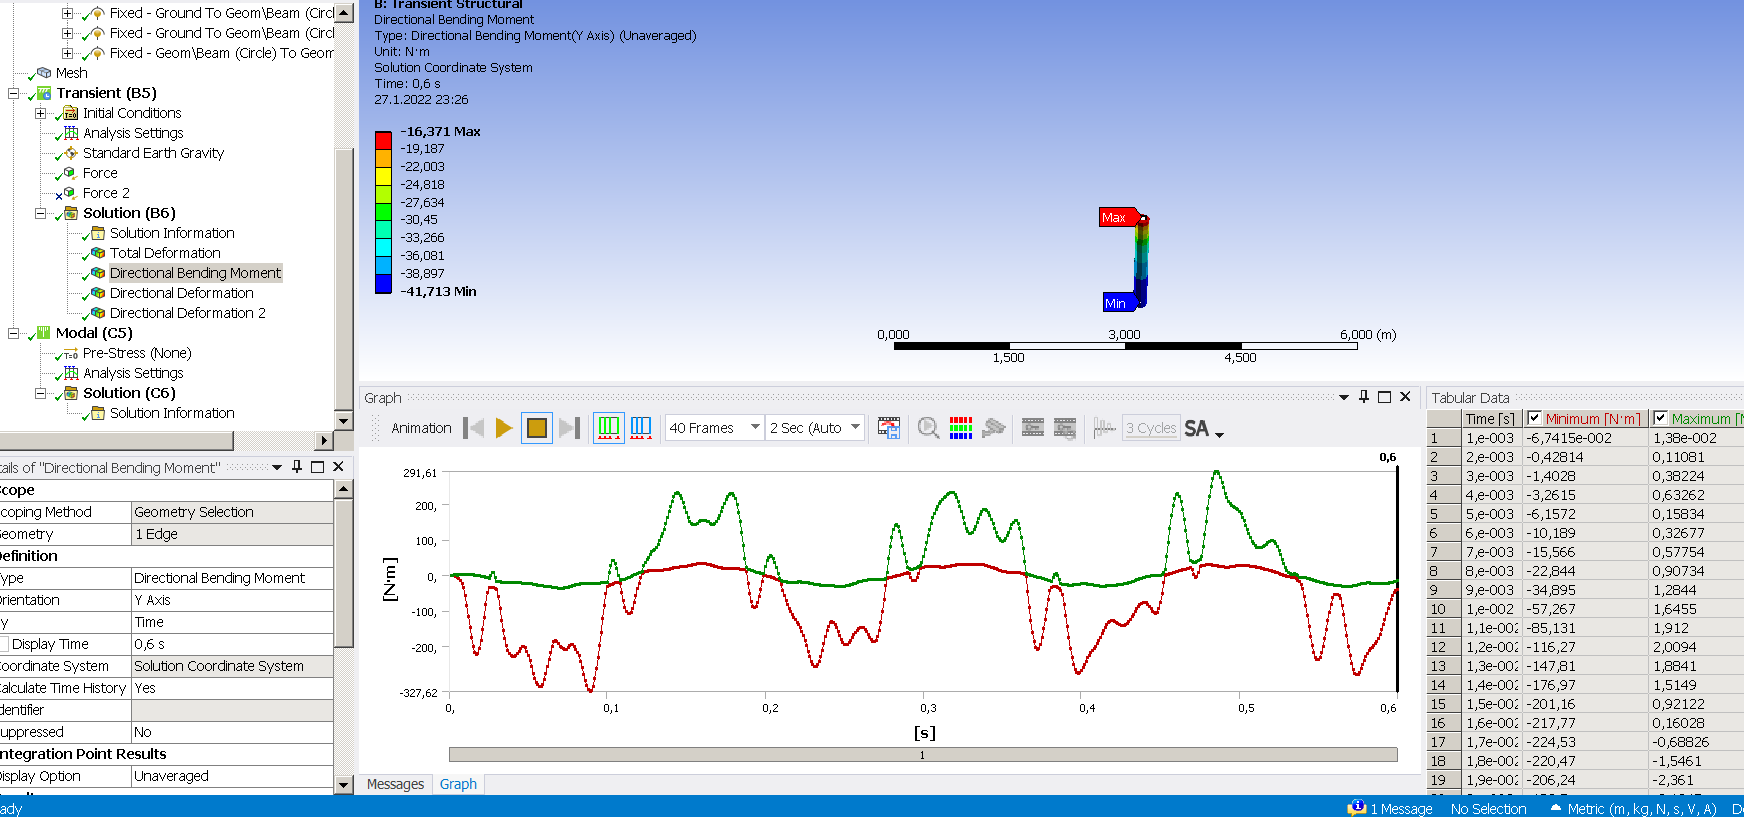Screen dimensions: 1744x817
Task: Click the first gray strip icon left of 3 Cycles
Action: [1033, 428]
